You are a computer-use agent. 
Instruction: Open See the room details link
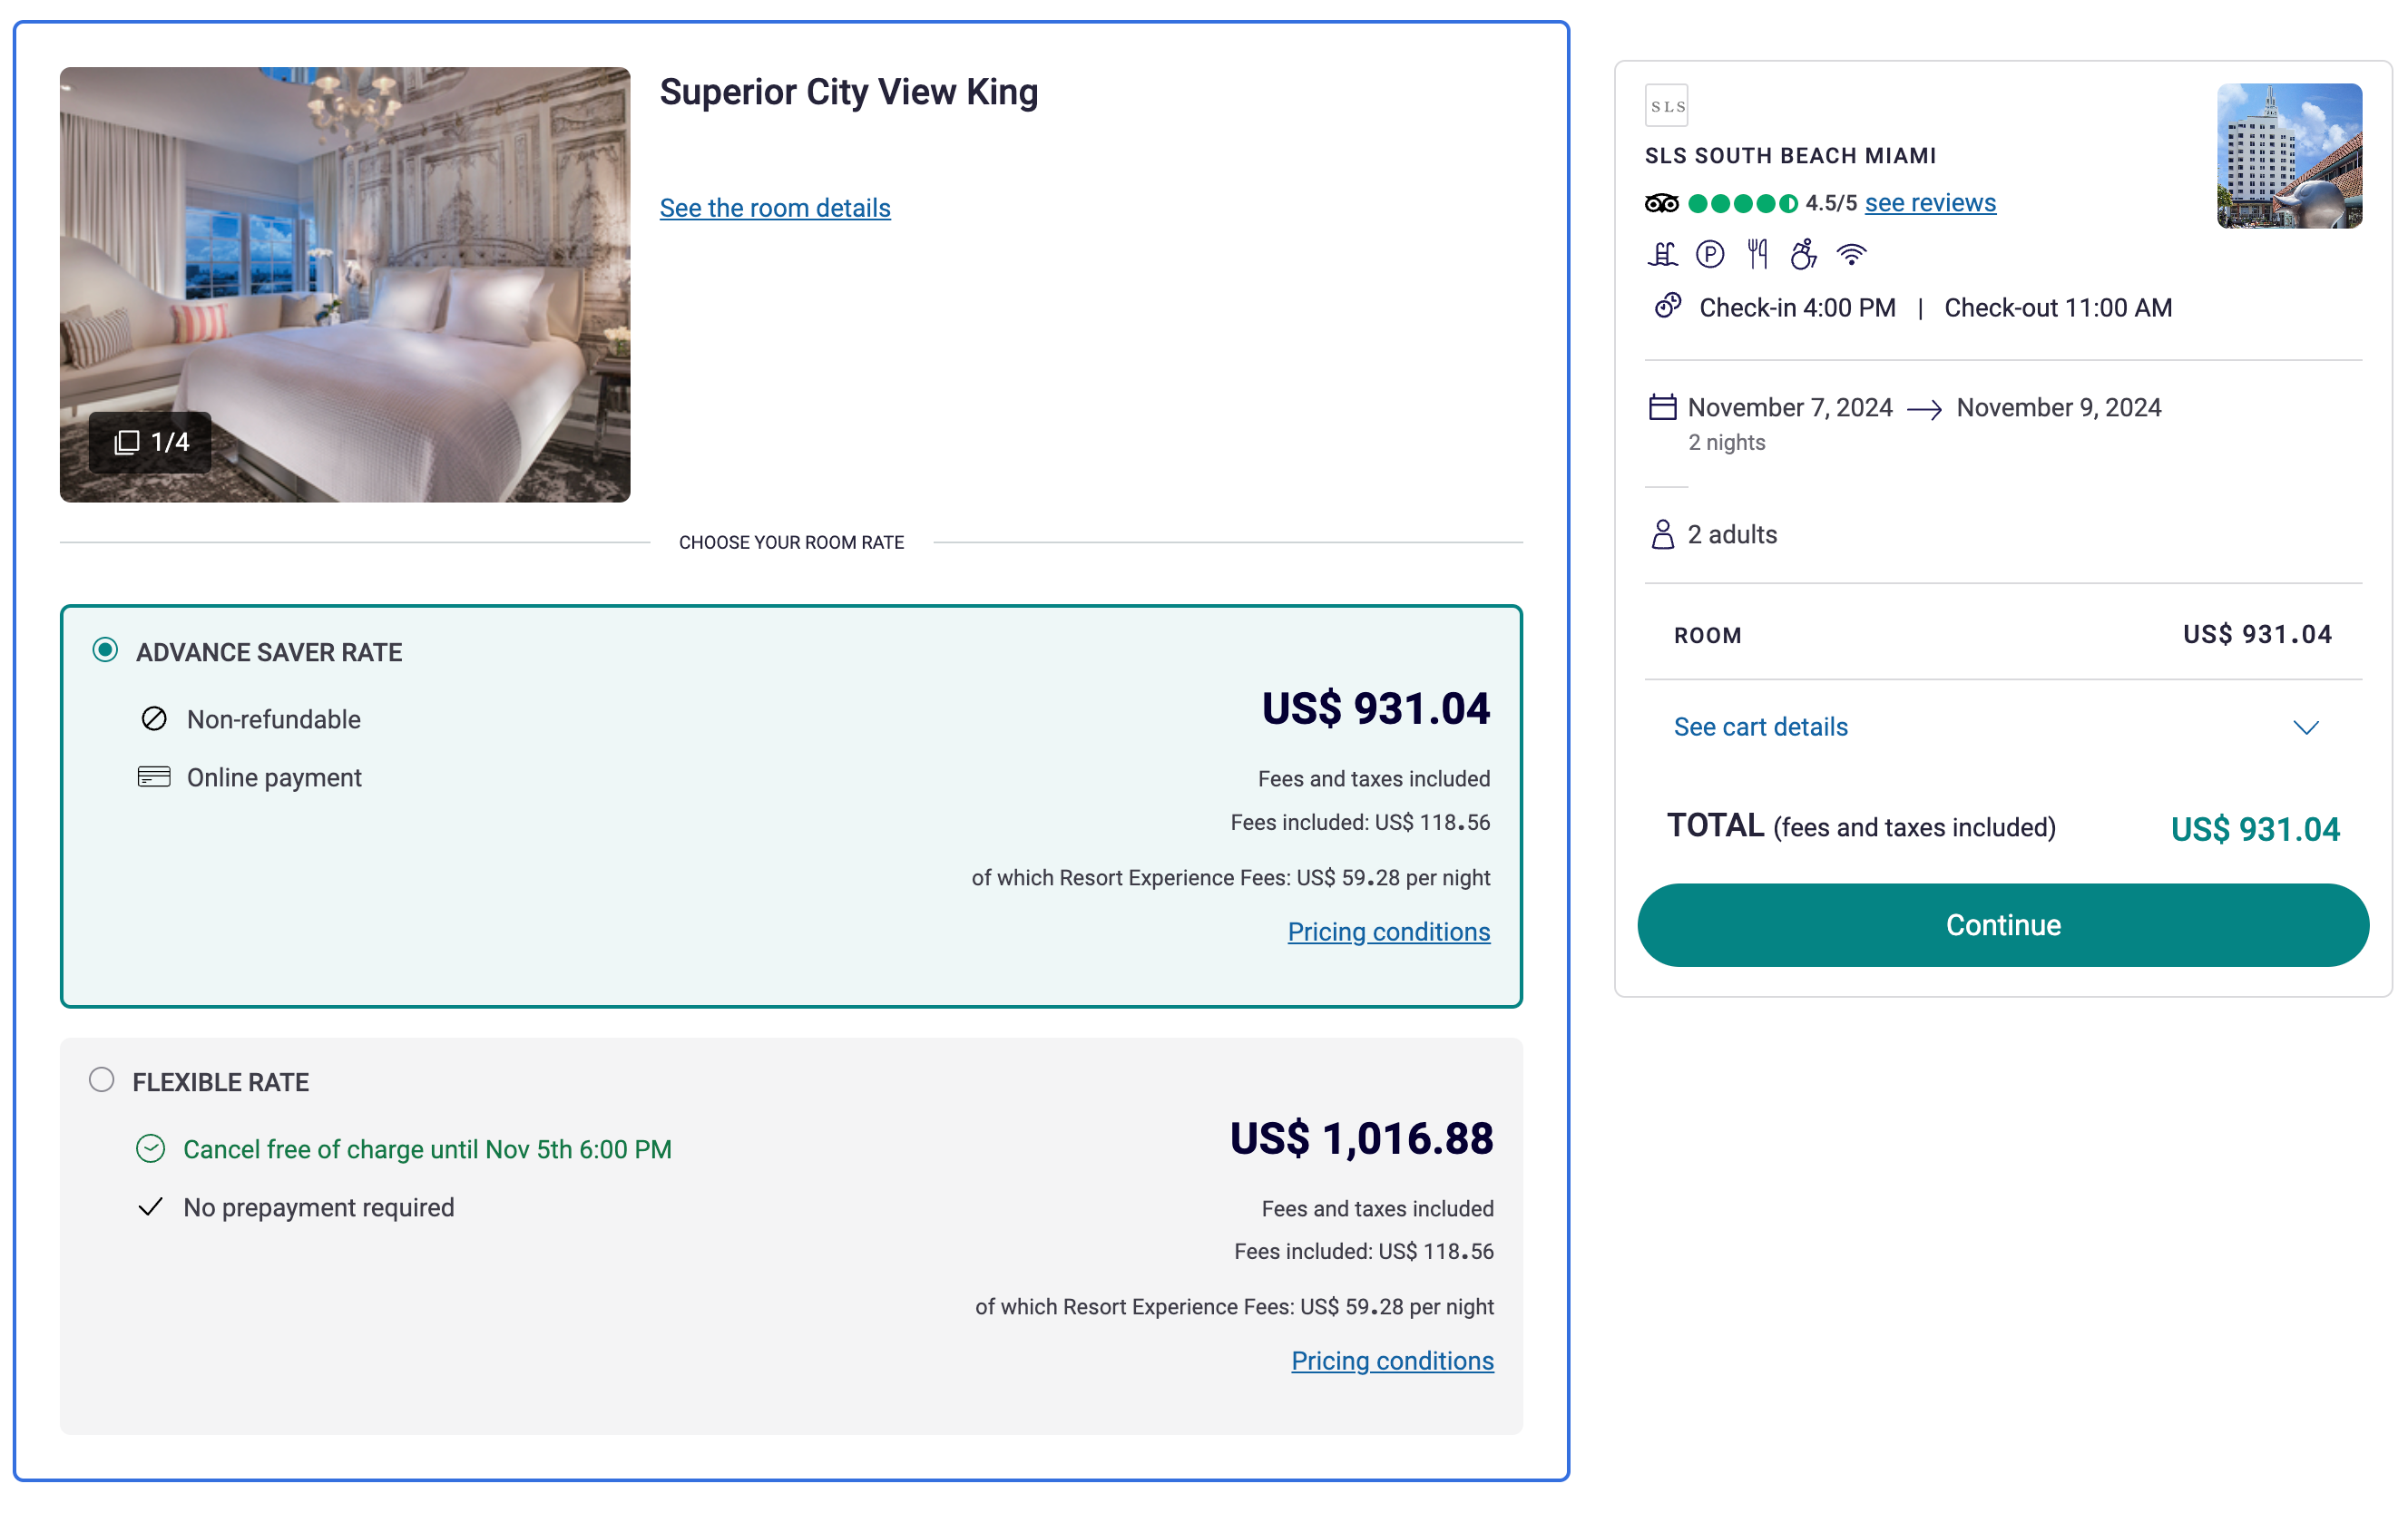pos(774,208)
